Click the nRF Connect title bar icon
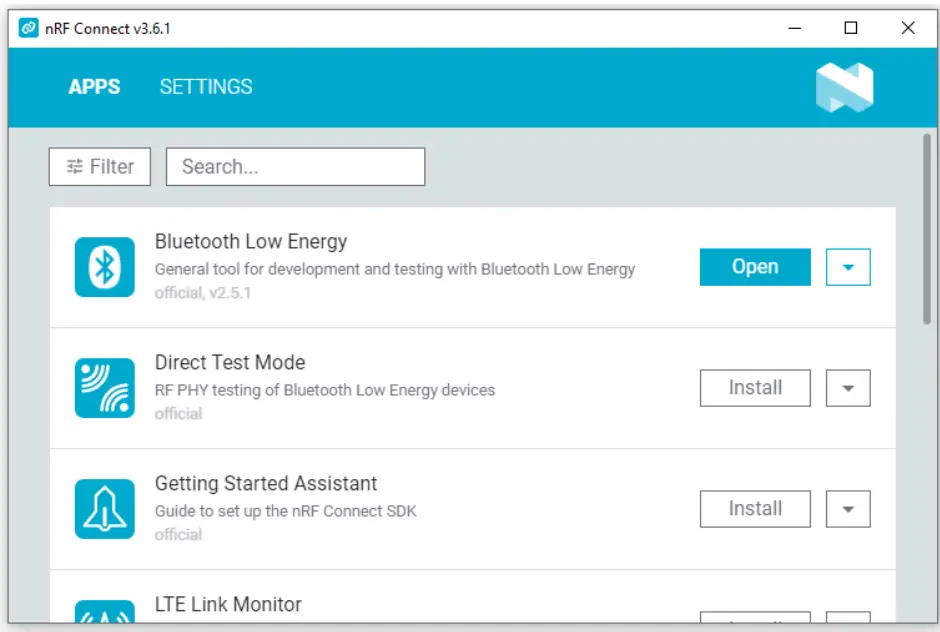This screenshot has width=940, height=632. point(28,28)
